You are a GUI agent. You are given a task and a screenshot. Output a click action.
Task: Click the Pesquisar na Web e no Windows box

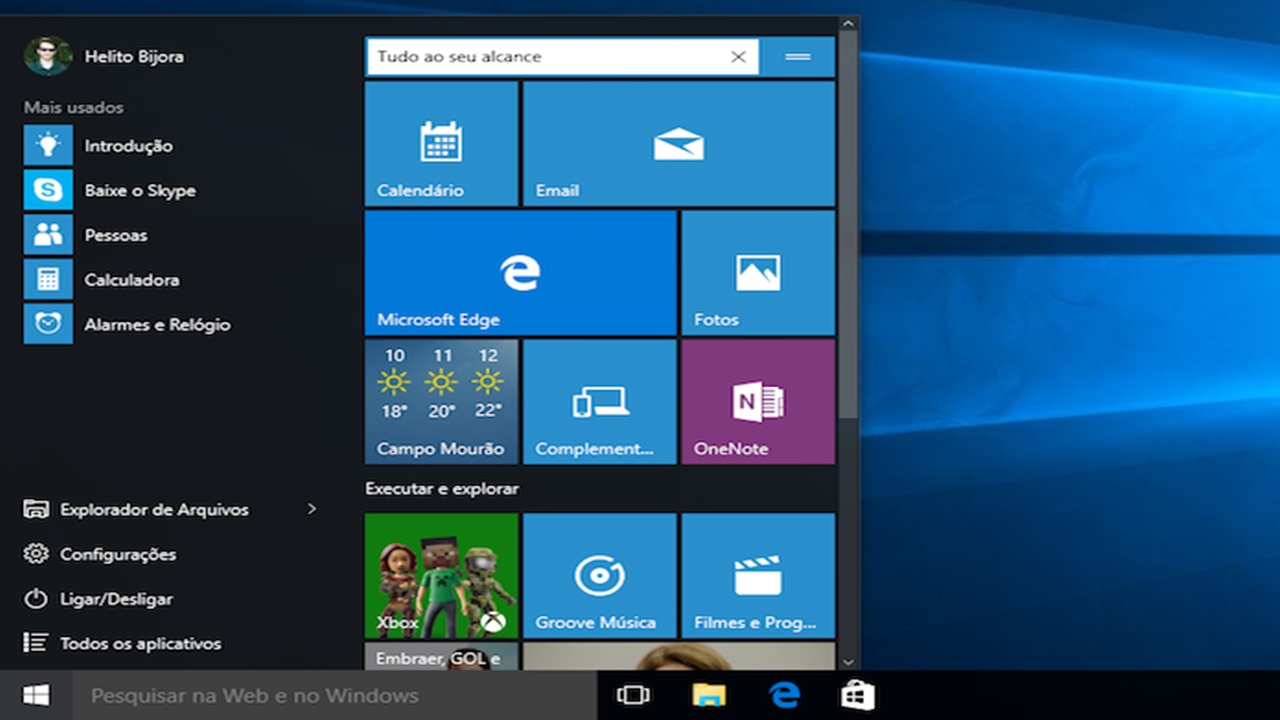click(x=335, y=696)
